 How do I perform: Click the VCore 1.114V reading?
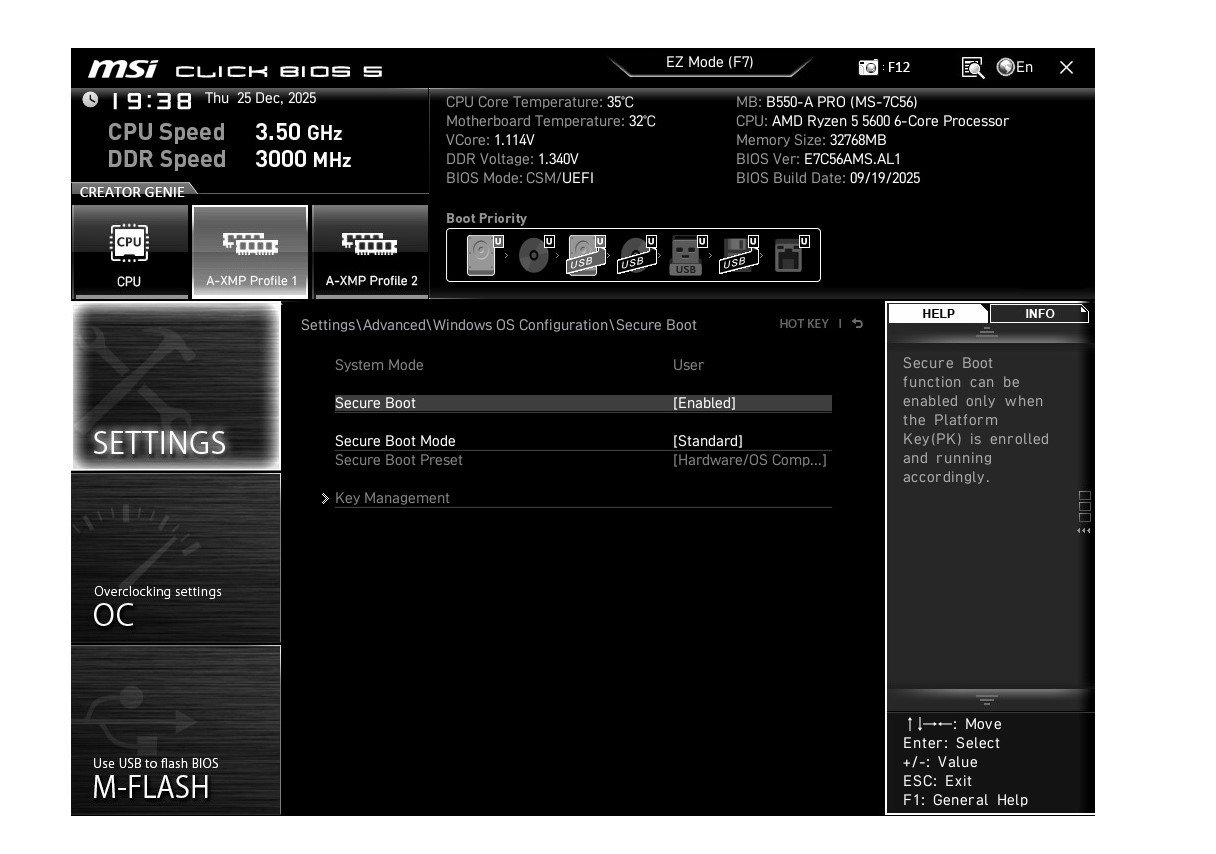490,140
